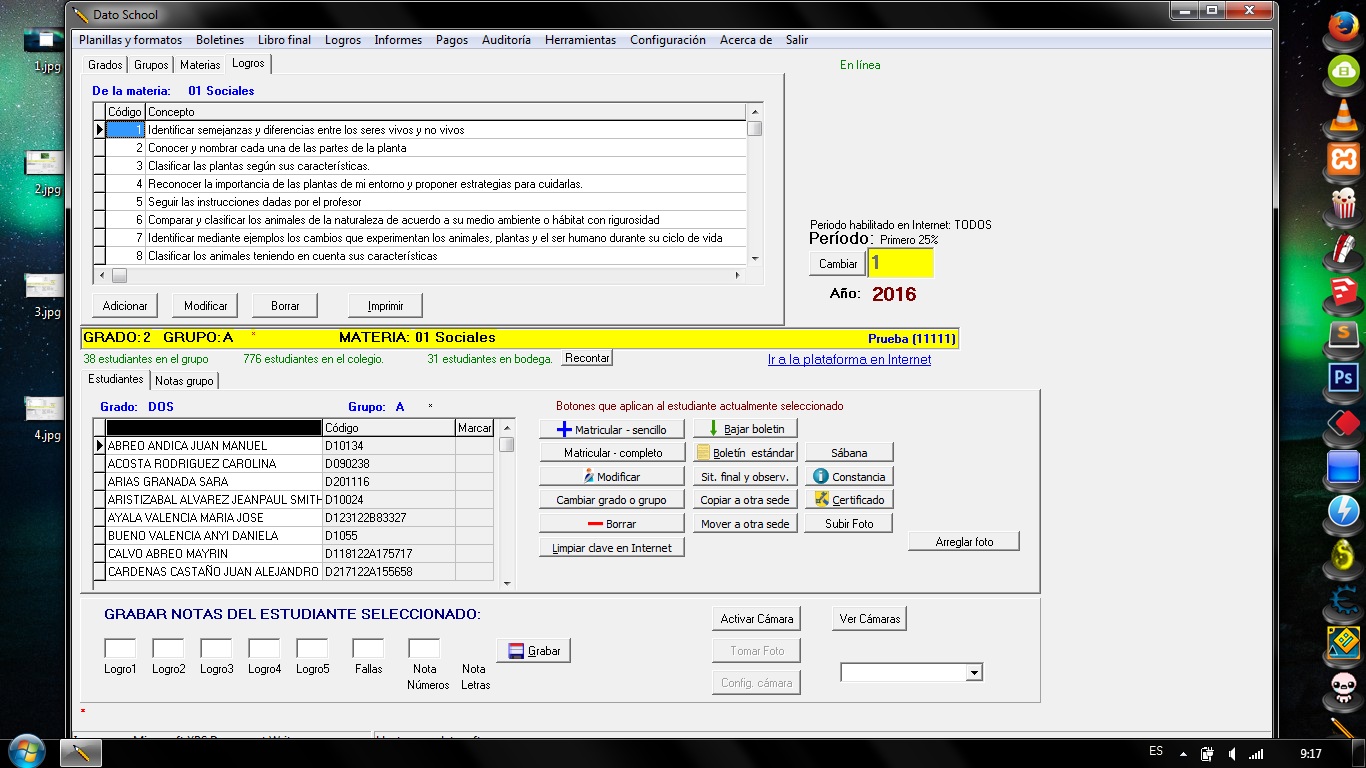Open Photoshop from the side dock
Viewport: 1366px width, 768px height.
1343,378
